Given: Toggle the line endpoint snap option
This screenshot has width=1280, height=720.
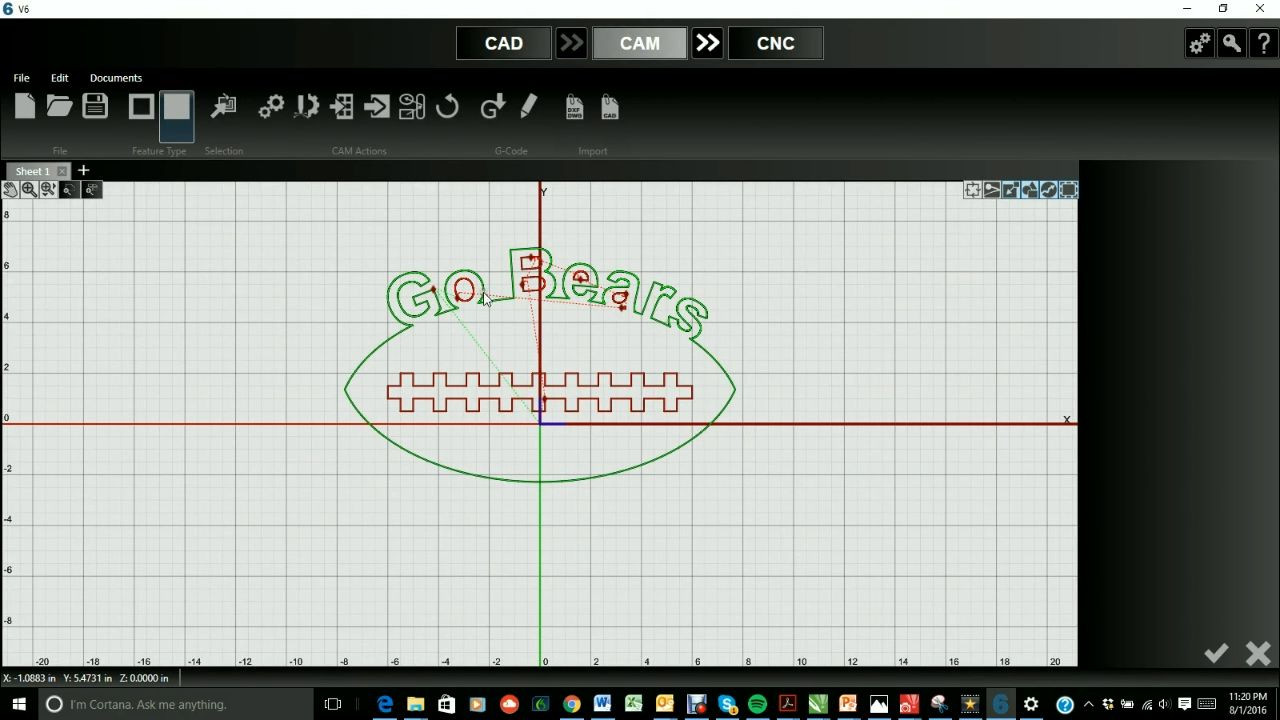Looking at the screenshot, I should 992,190.
